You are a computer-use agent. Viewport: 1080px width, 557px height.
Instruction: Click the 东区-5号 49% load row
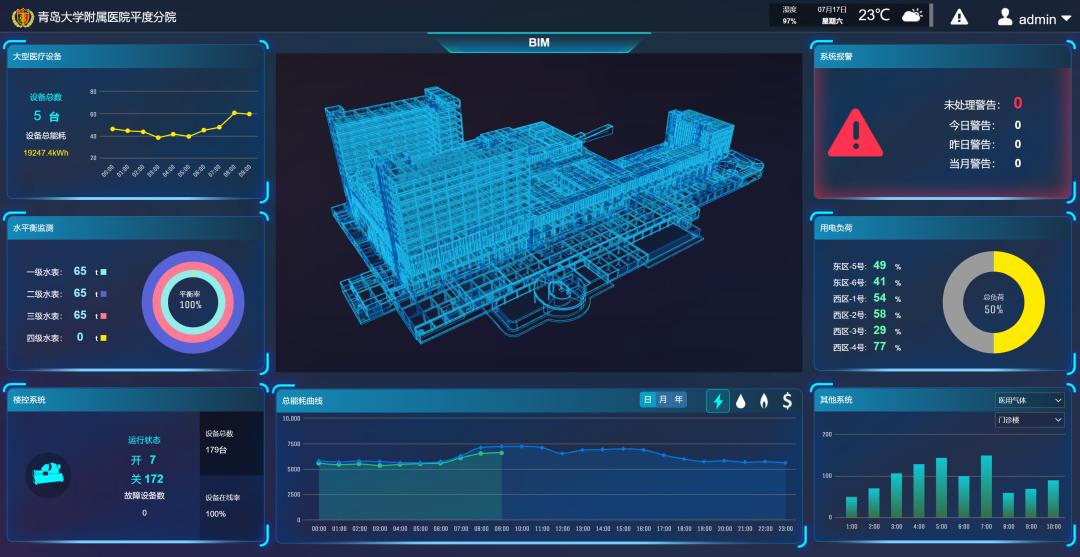click(867, 266)
